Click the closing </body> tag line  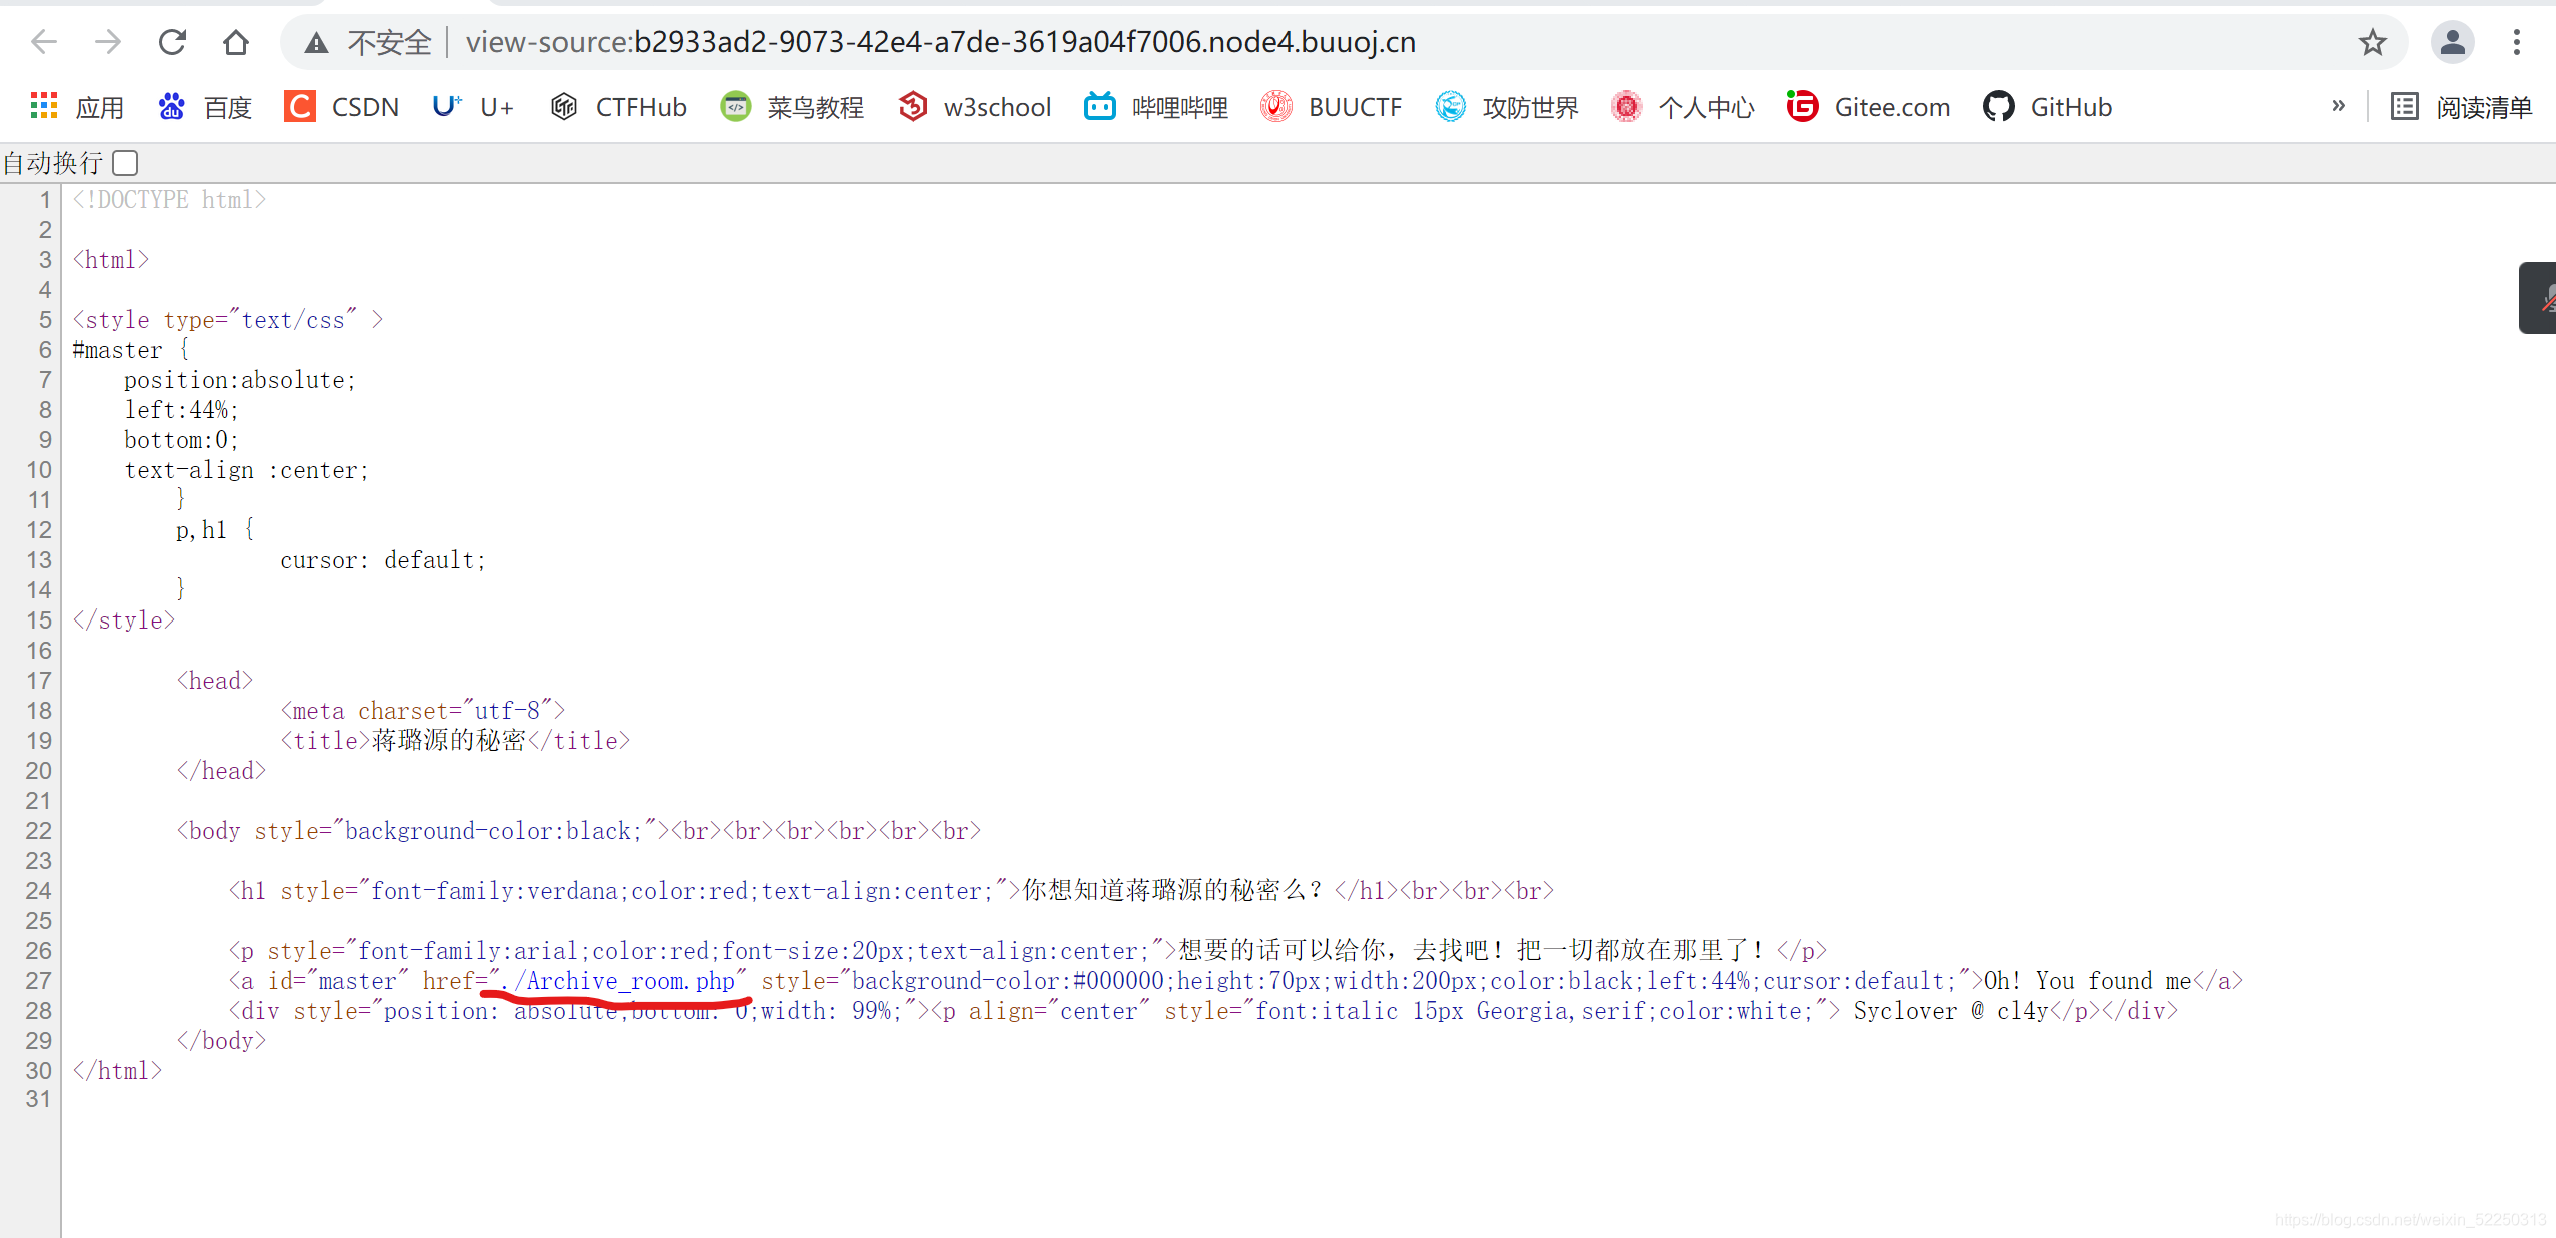coord(221,1041)
